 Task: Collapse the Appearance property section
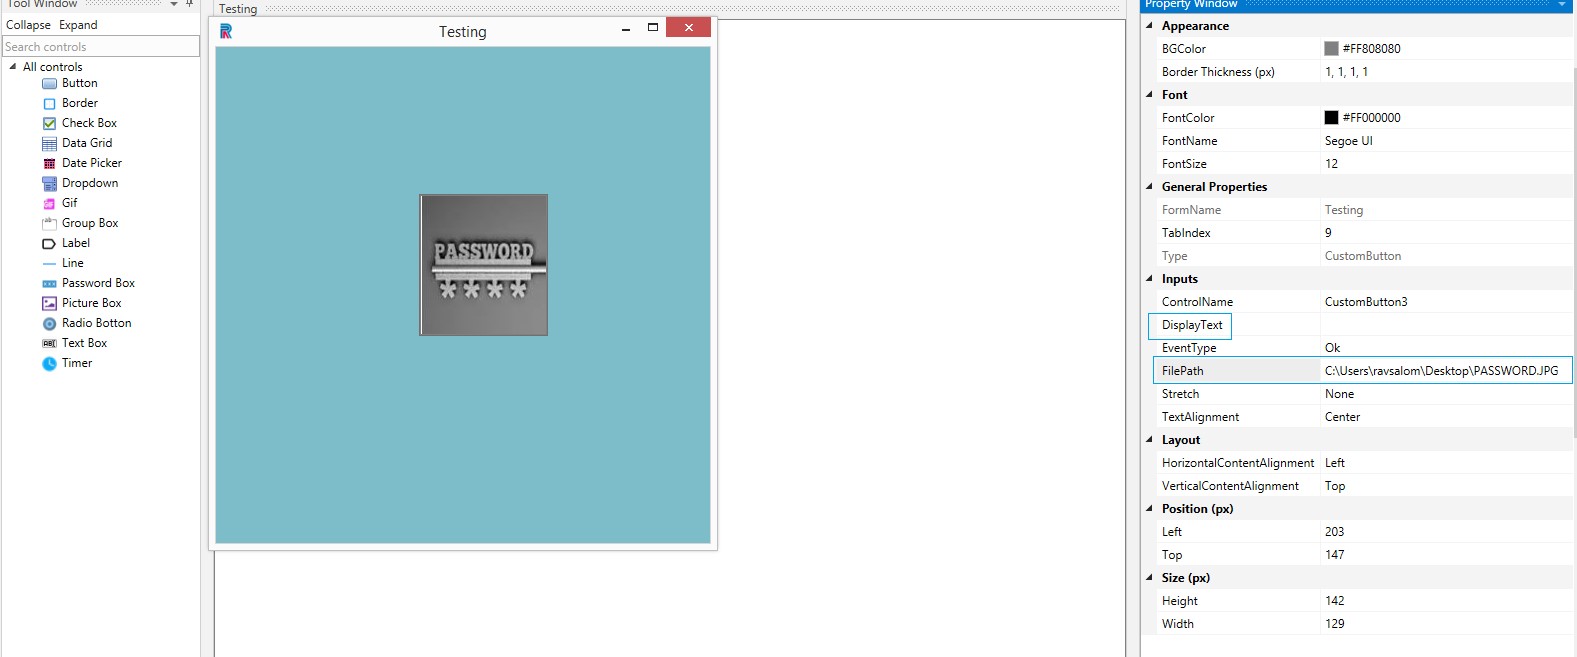pyautogui.click(x=1149, y=26)
